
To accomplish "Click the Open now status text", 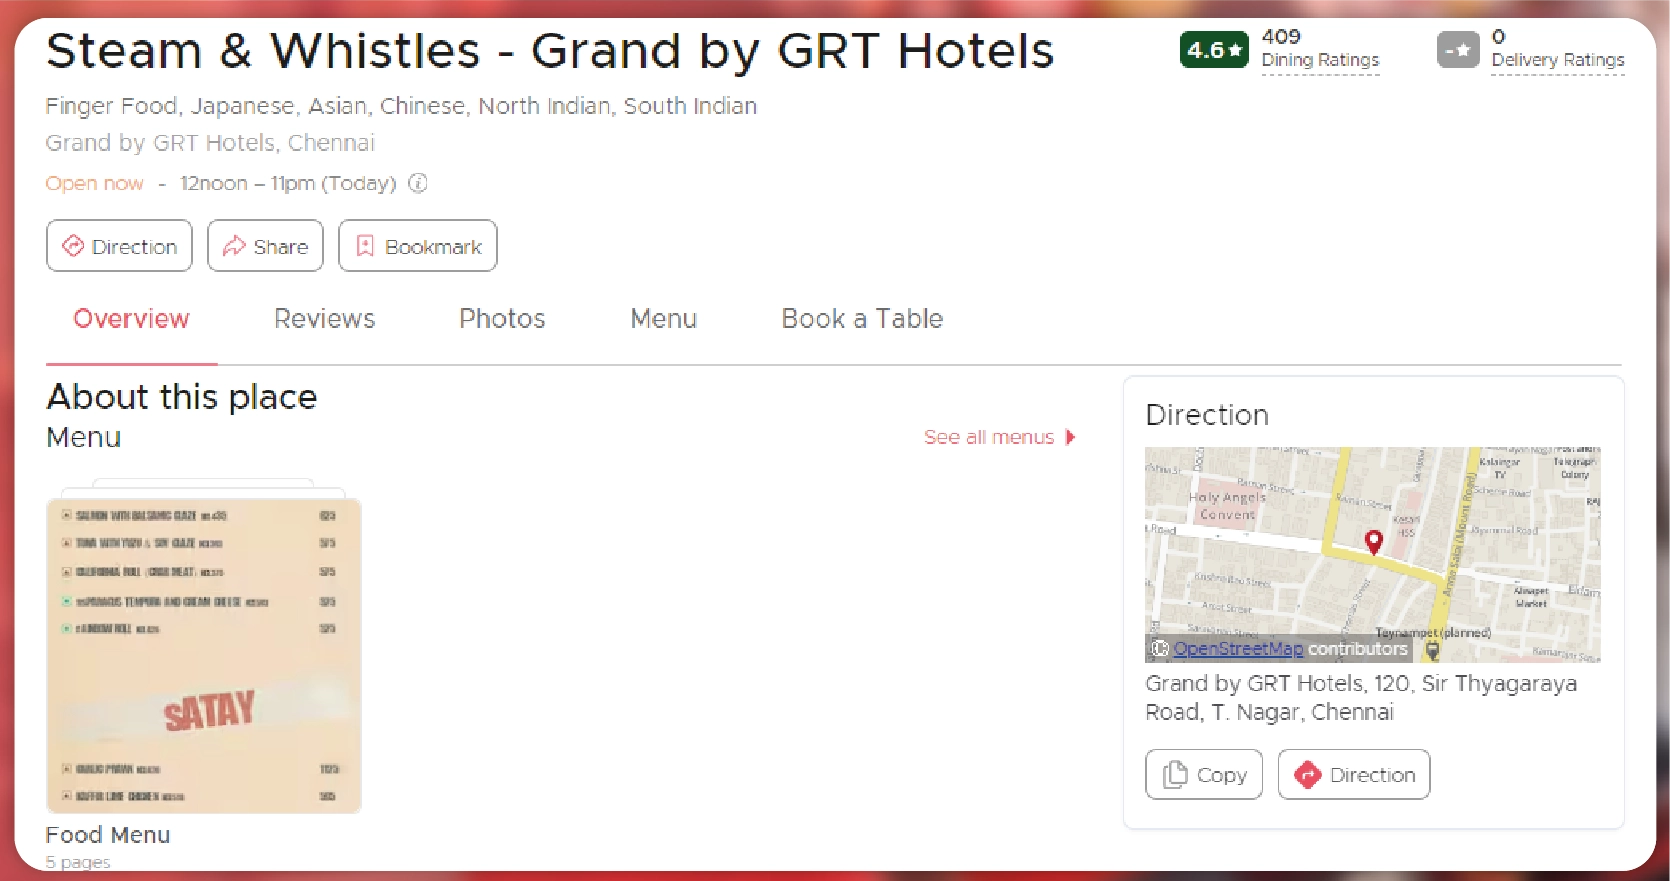I will point(95,183).
